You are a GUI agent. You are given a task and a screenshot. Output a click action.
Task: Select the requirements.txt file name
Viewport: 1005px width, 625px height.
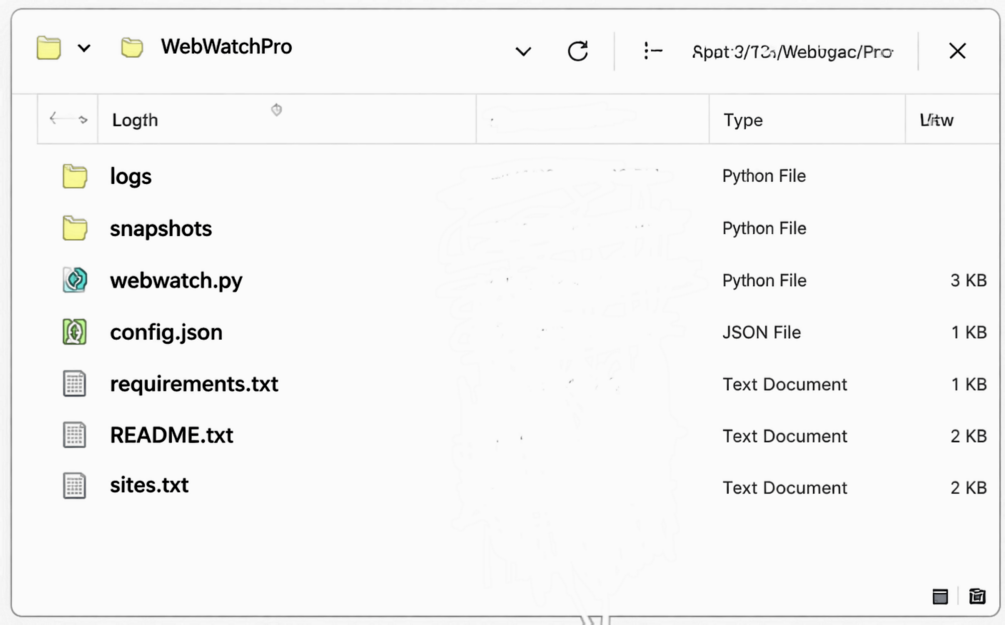click(194, 384)
